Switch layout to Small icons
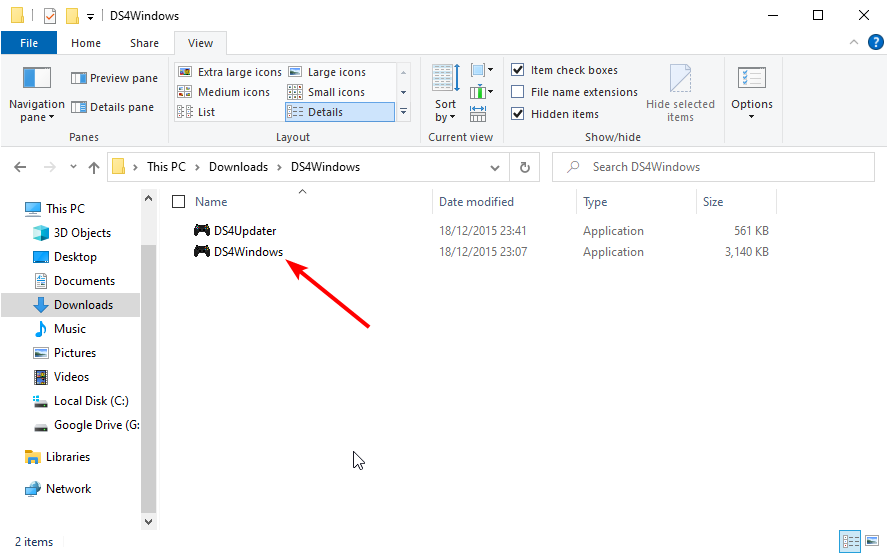Image resolution: width=888 pixels, height=554 pixels. (x=327, y=92)
